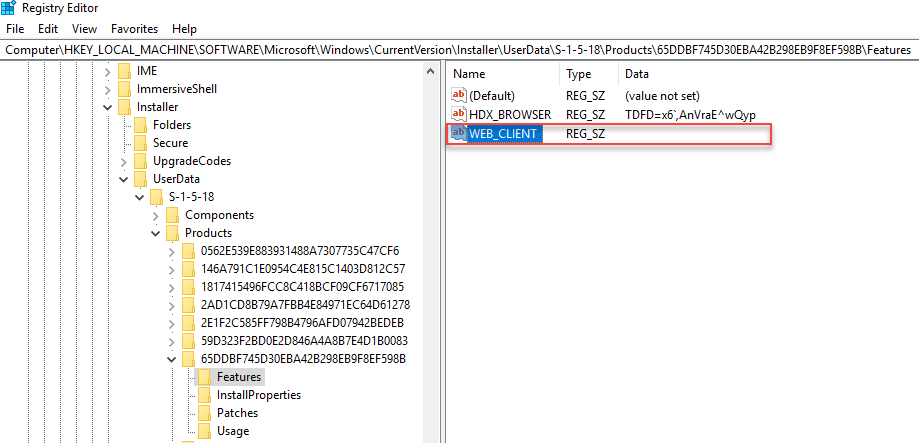Select the 1817415496FCC8C418BCF09CF6717085 tree item
Screen dimensions: 919x443
click(x=302, y=287)
